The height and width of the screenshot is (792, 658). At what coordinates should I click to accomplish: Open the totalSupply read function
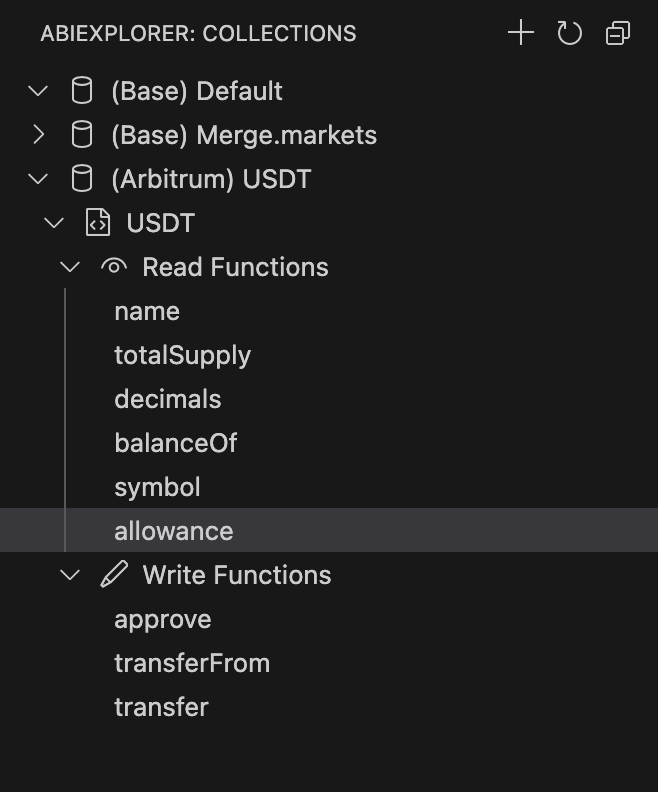[x=182, y=356]
